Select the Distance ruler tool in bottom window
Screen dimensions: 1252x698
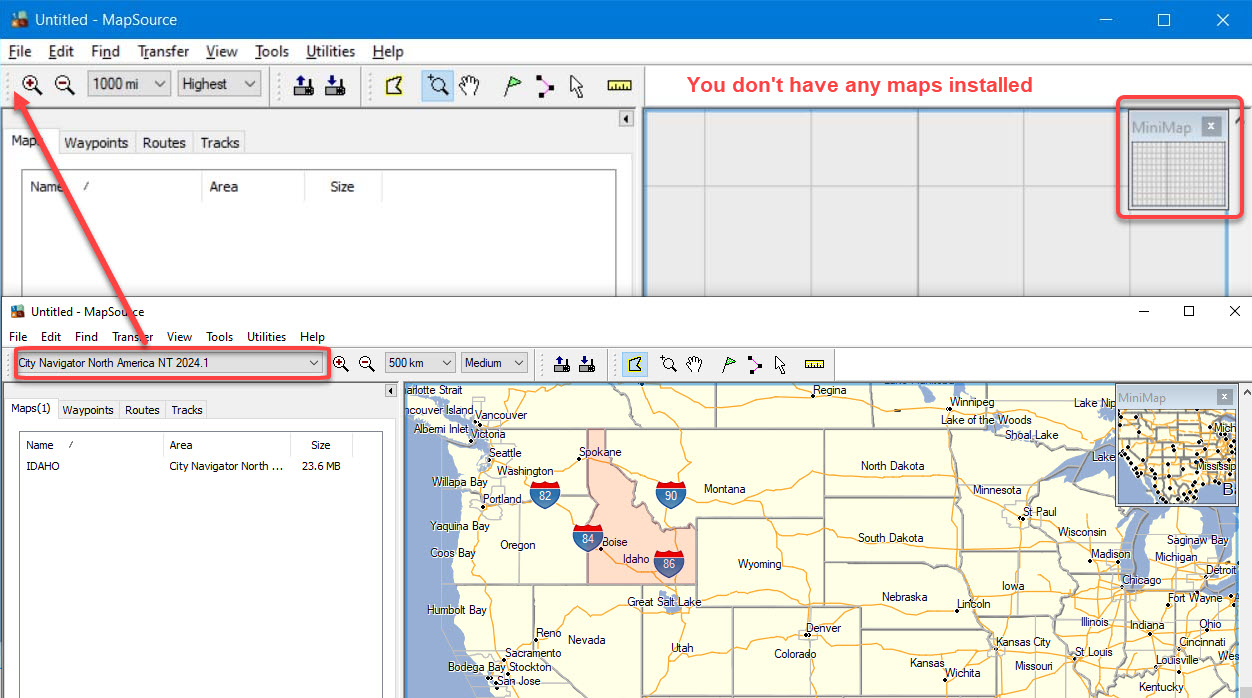[x=814, y=364]
